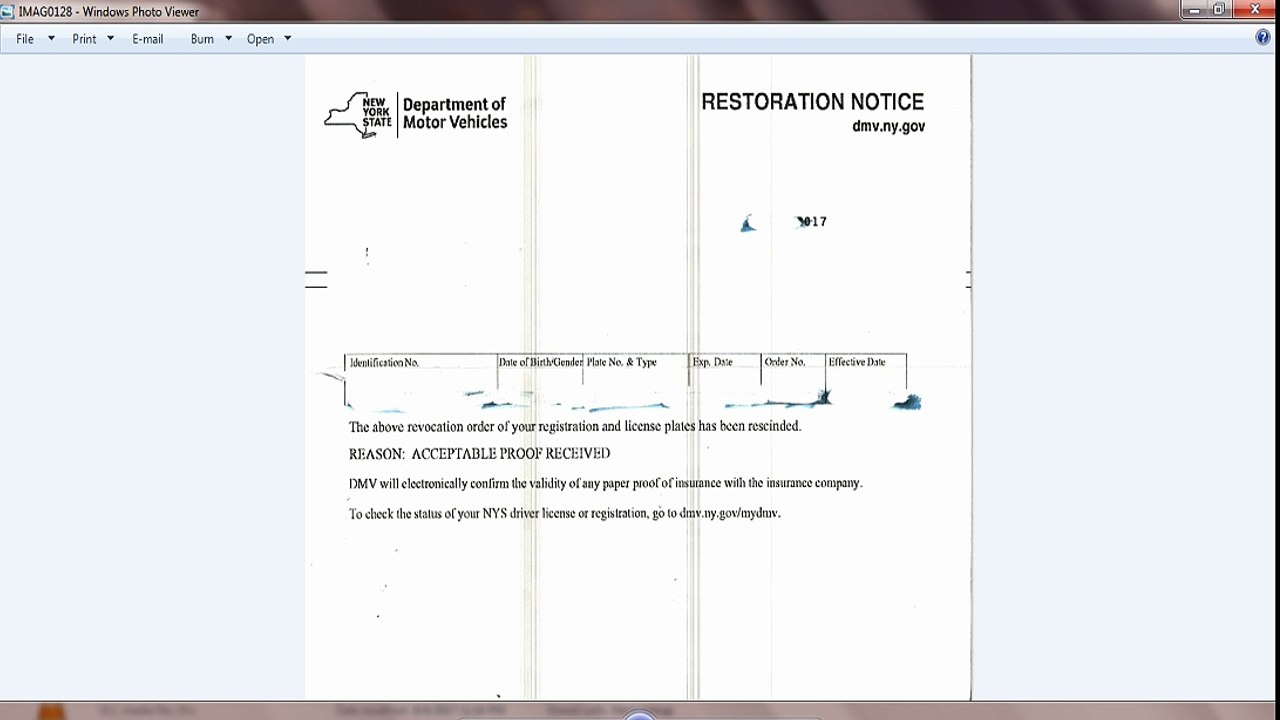Click the New York State logo
Screen dimensions: 1280x720
358,115
